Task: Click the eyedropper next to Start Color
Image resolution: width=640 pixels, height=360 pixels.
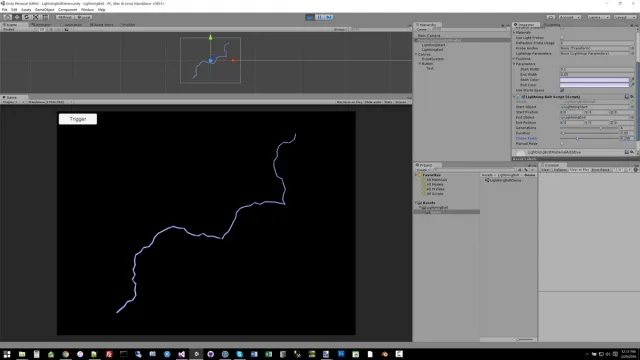Action: (x=632, y=80)
